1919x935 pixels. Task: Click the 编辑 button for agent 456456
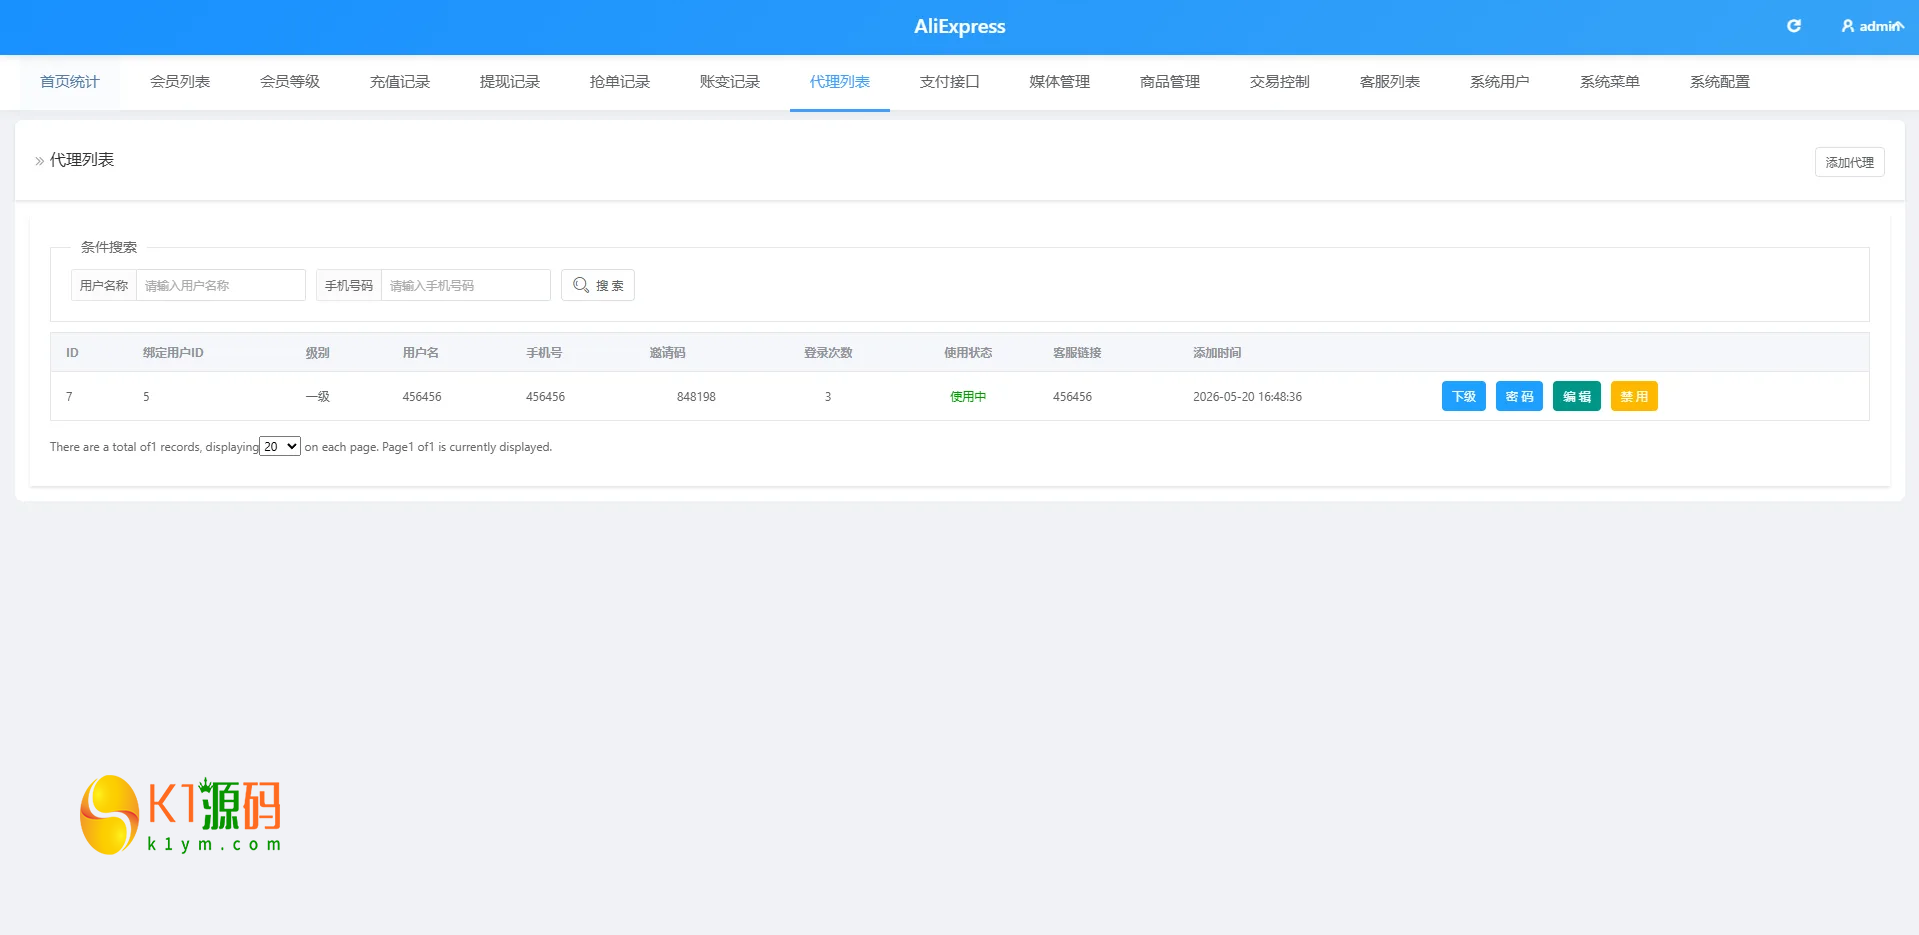coord(1577,396)
